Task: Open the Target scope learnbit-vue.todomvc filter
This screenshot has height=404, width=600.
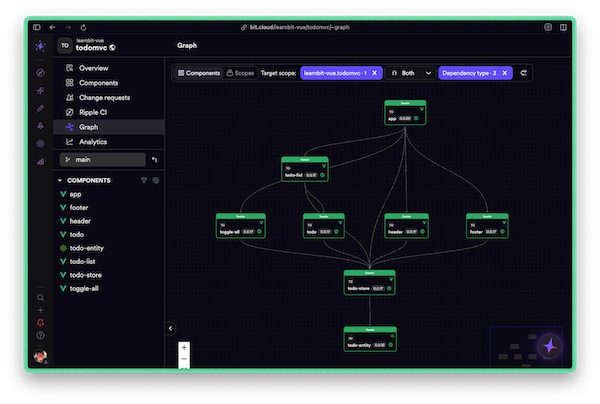Action: pos(335,73)
